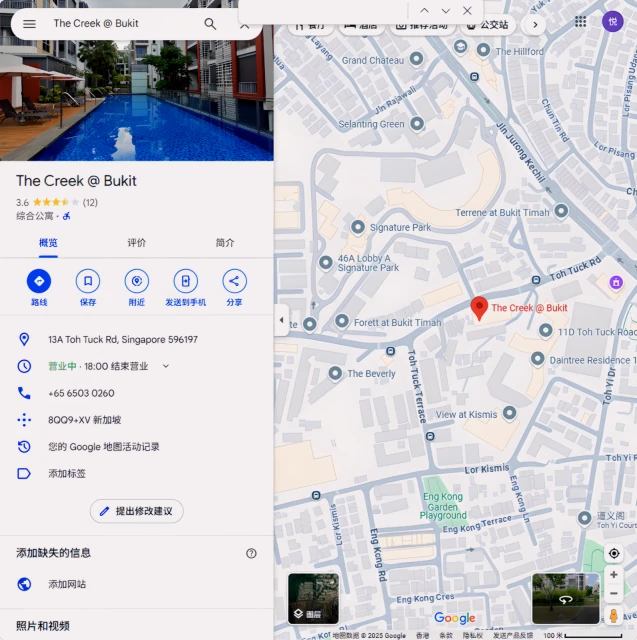Click the help icon beside 添加缺失的信息
Screen dimensions: 637x640
click(251, 553)
